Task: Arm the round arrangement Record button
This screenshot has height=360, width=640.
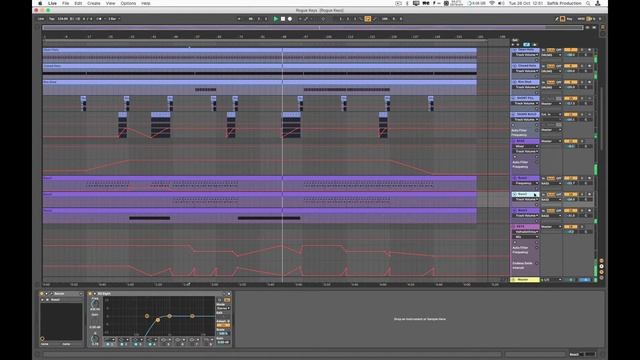Action: click(290, 19)
